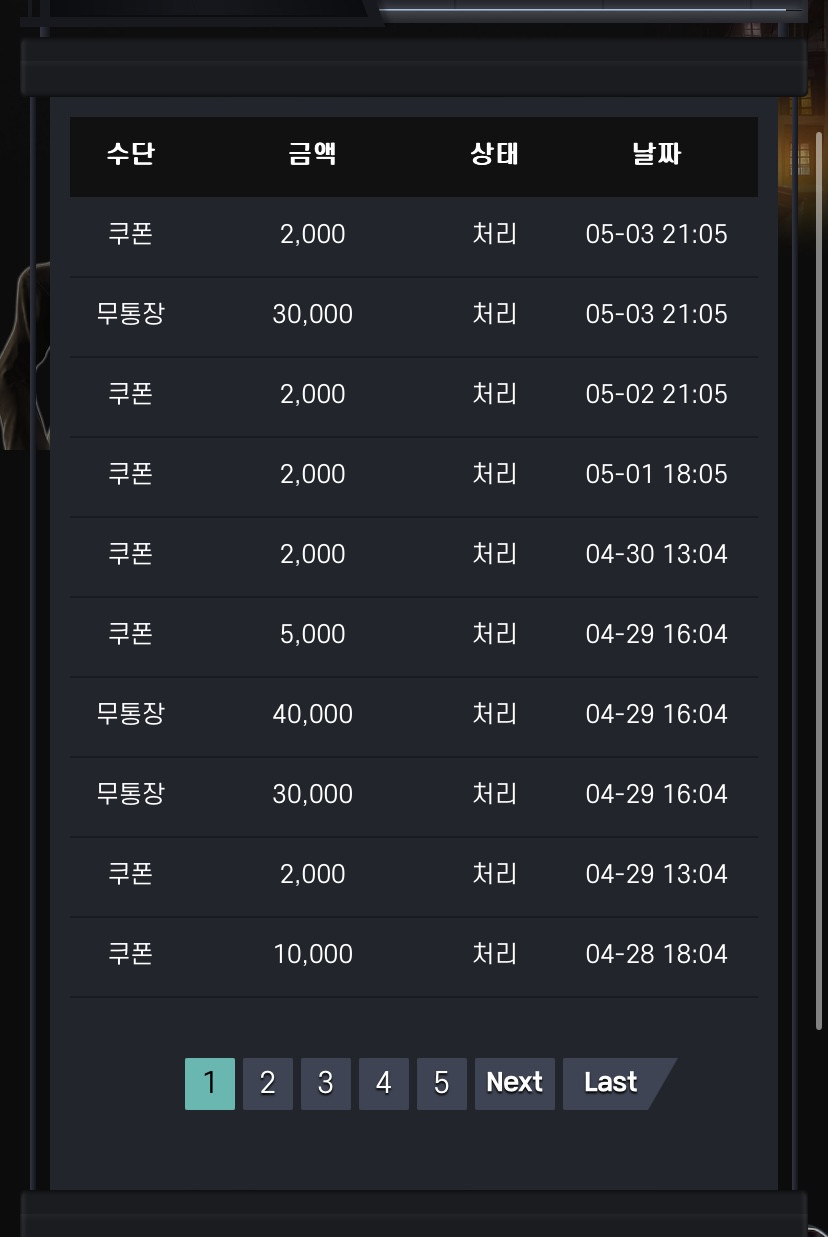Go to page 3 of results
Image resolution: width=828 pixels, height=1237 pixels.
click(326, 1084)
